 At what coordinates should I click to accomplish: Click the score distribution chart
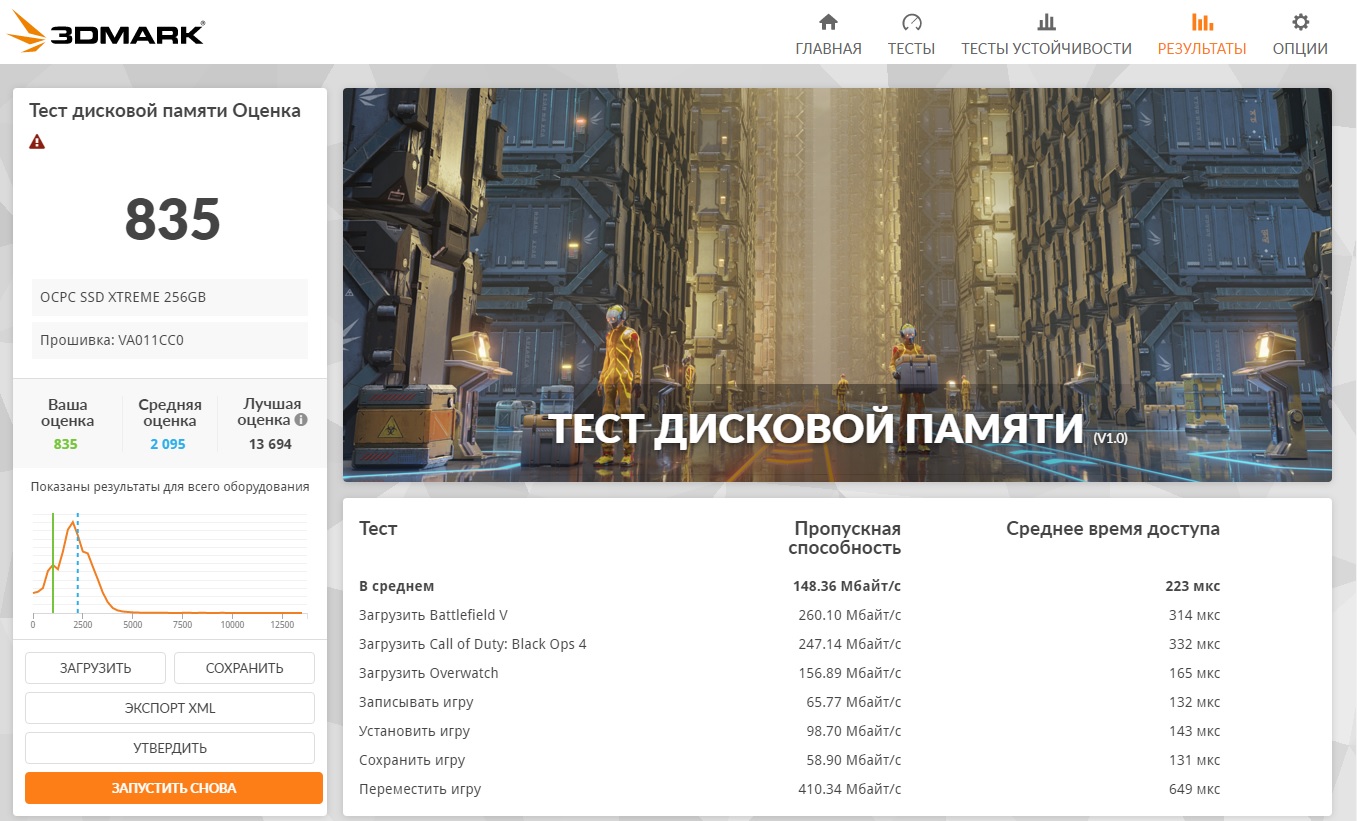[168, 570]
